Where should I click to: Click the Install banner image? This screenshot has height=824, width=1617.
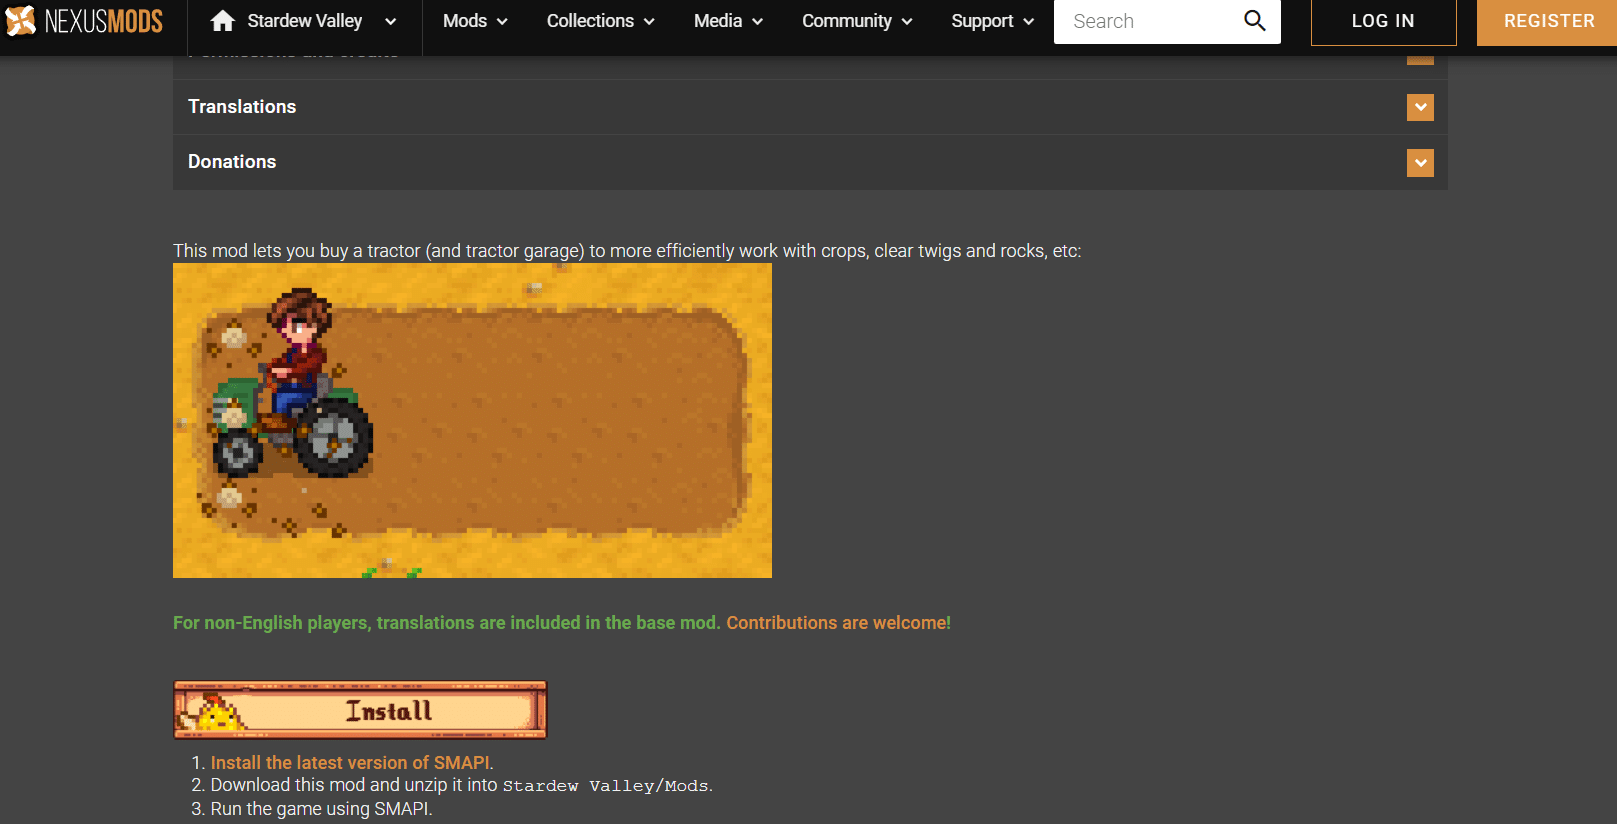(360, 710)
